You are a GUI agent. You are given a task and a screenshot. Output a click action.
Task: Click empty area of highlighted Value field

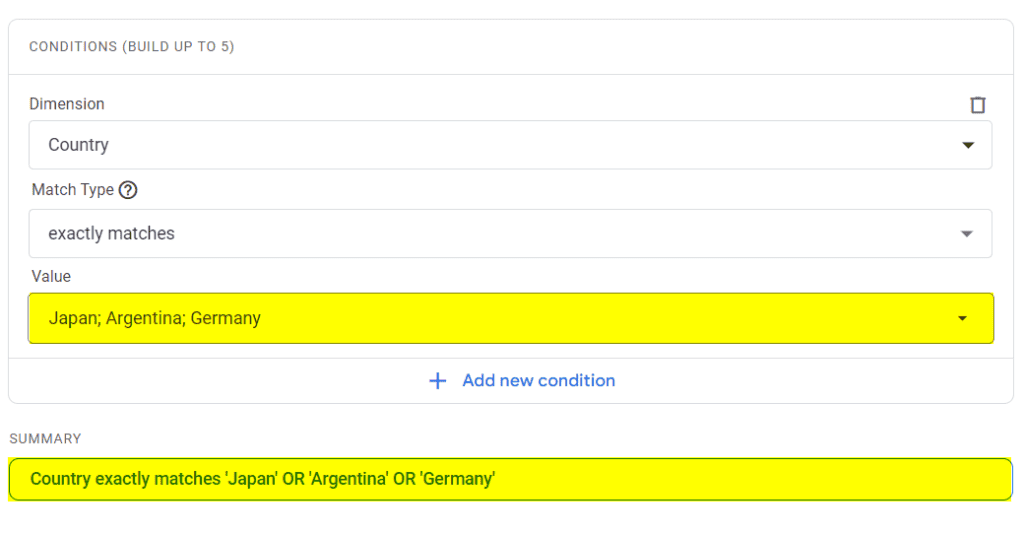click(x=600, y=319)
